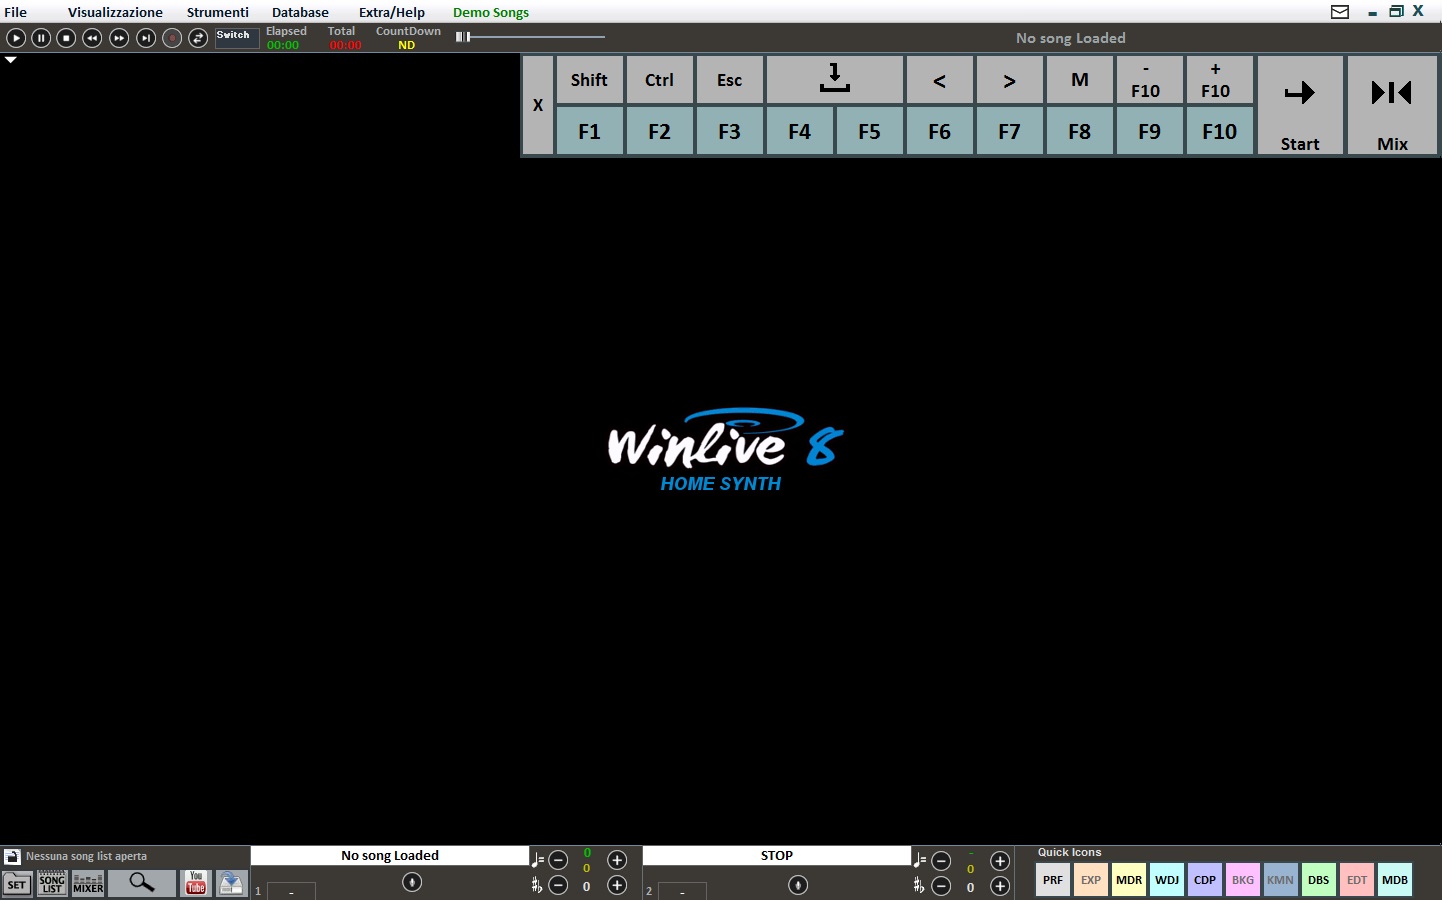Open the Strumenti menu
This screenshot has height=900, width=1442.
(218, 12)
